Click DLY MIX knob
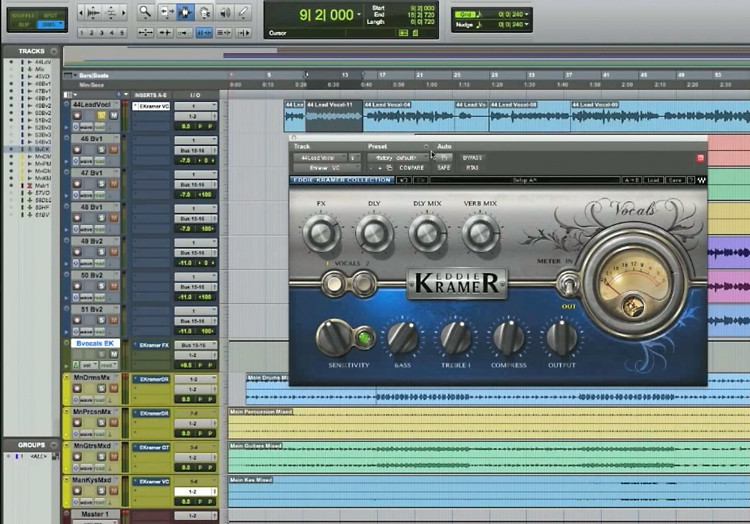This screenshot has height=524, width=750. 427,233
